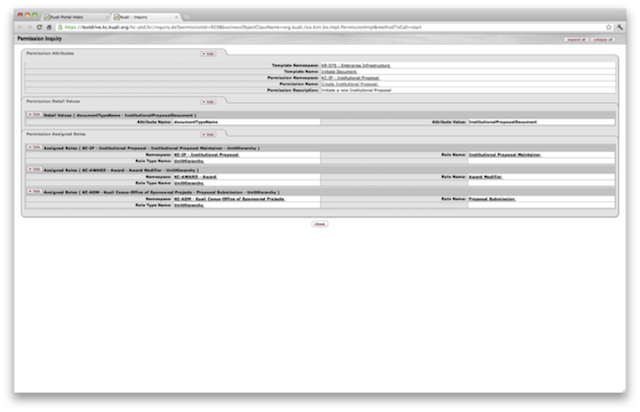The image size is (640, 412).
Task: Click the URL address bar field
Action: tap(333, 27)
